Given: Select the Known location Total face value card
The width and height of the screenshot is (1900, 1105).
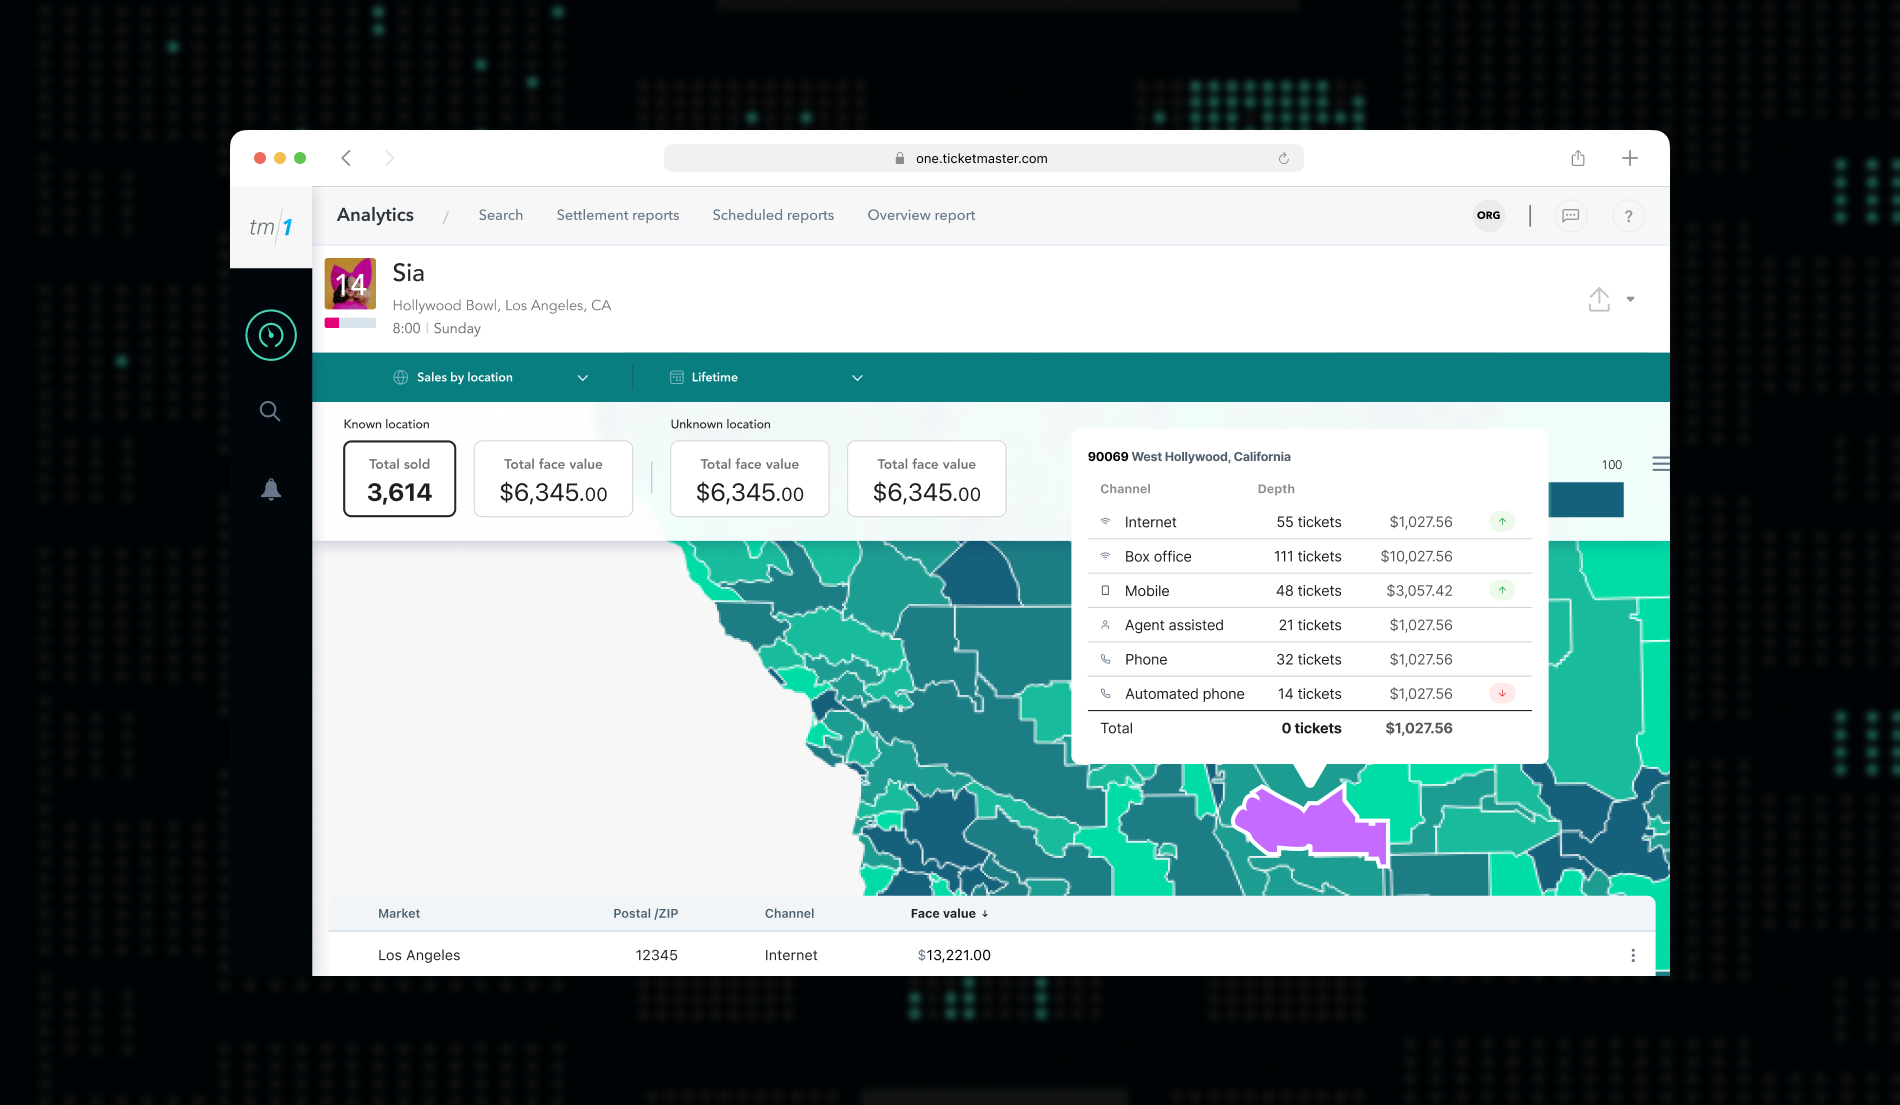Looking at the screenshot, I should (553, 479).
